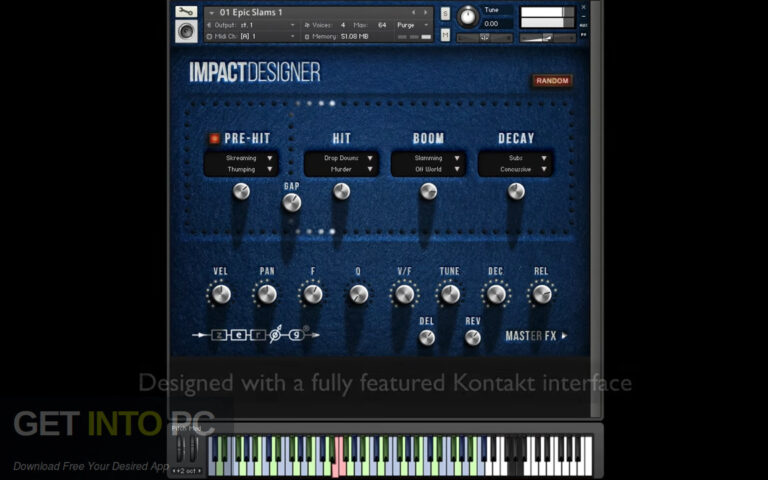Click the DEC knob
Screen dimensions: 768x480
tap(496, 294)
